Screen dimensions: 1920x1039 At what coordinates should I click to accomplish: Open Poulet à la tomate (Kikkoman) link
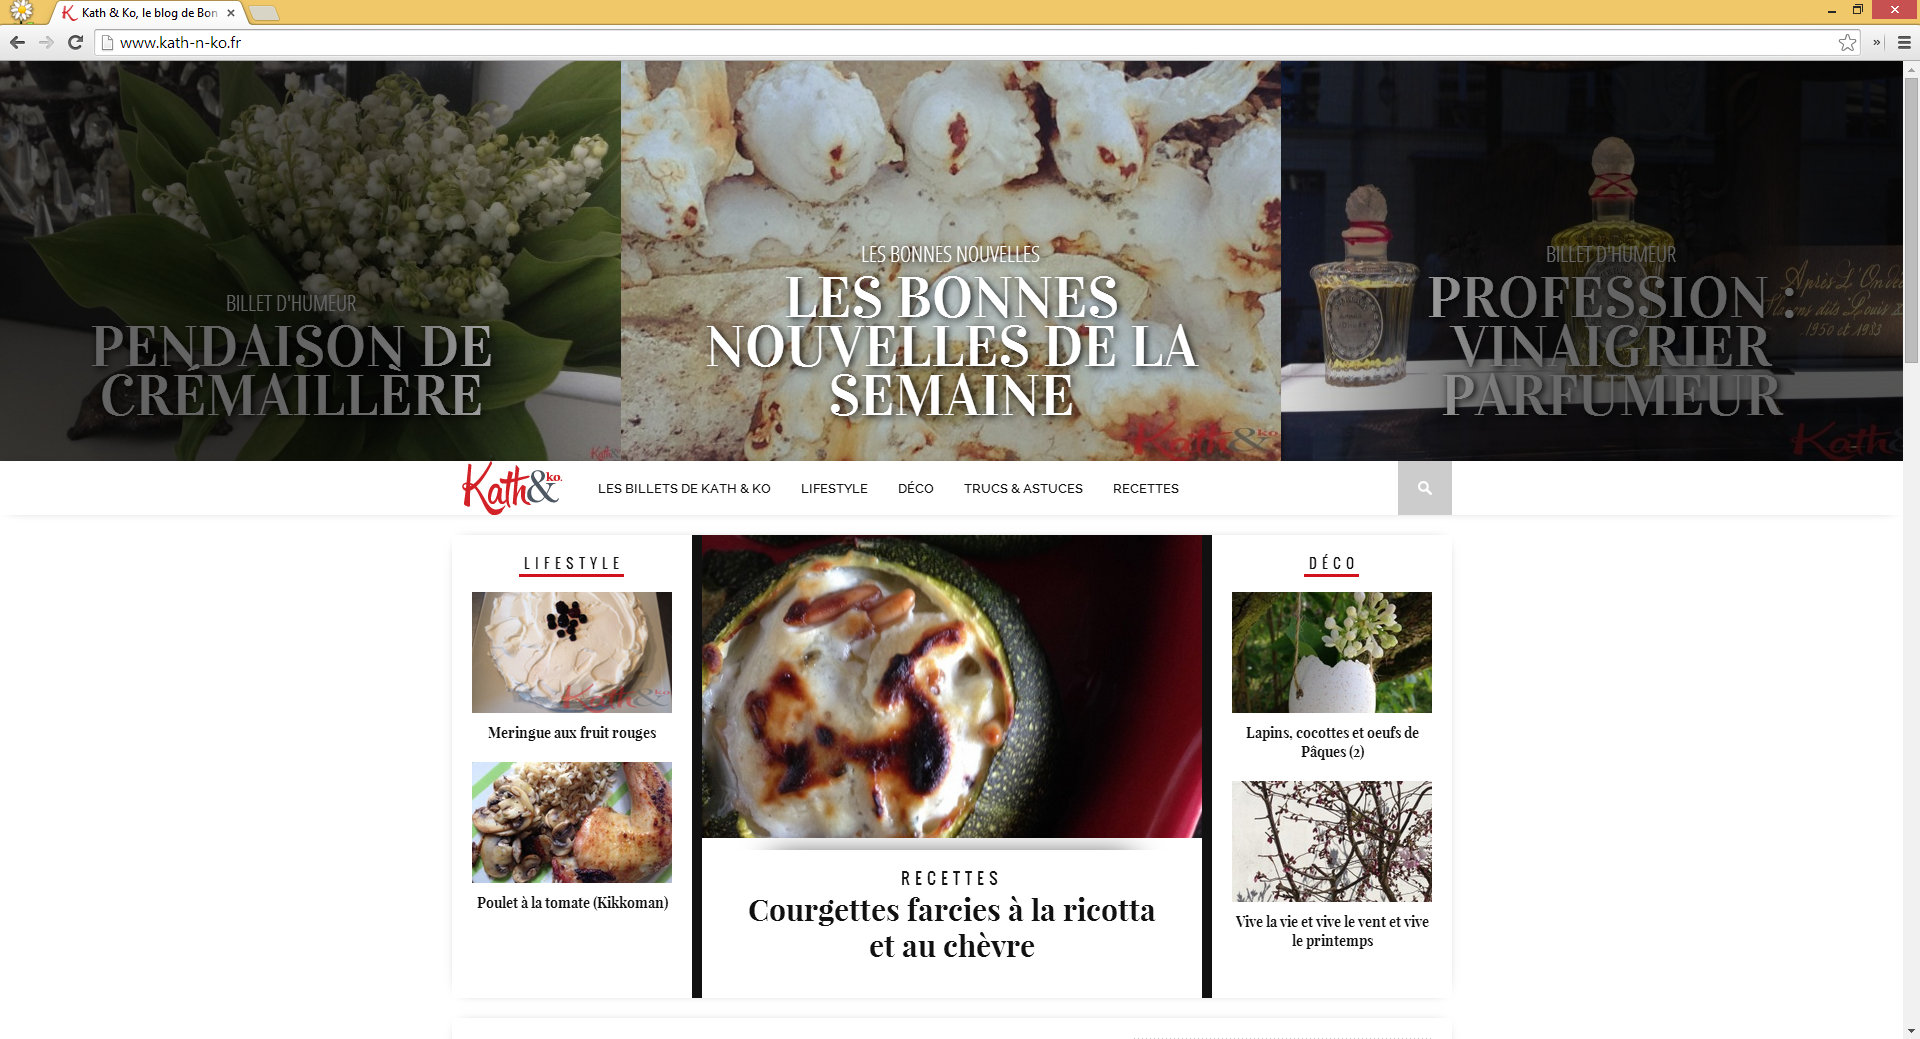tap(572, 902)
